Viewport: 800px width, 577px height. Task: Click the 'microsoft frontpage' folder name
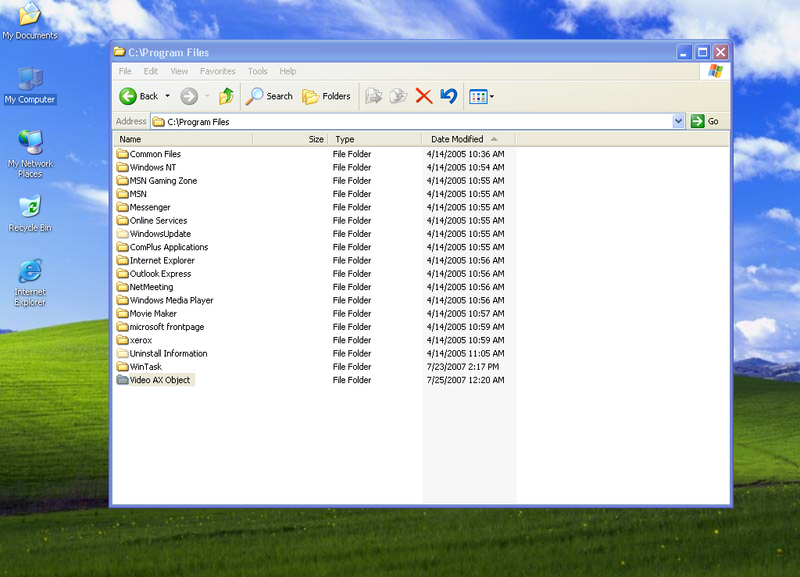pyautogui.click(x=167, y=327)
